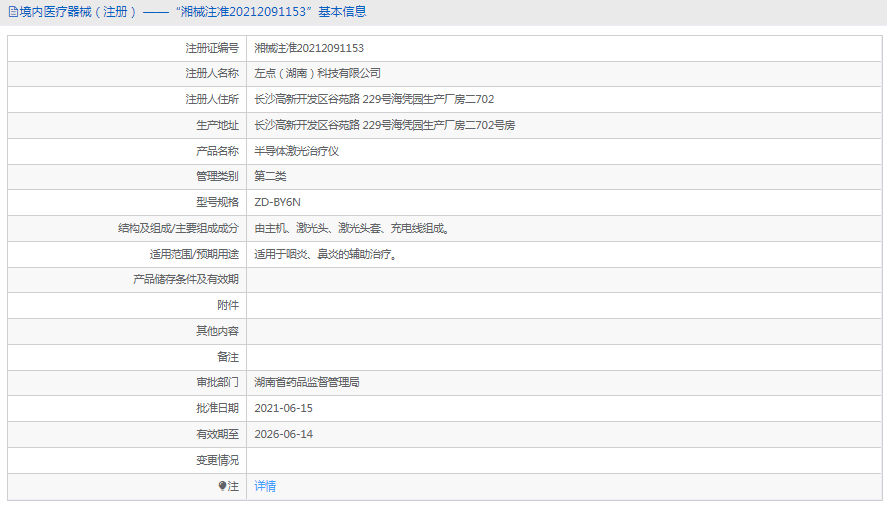Image resolution: width=887 pixels, height=506 pixels.
Task: Click the 生产地址 label
Action: pyautogui.click(x=218, y=125)
